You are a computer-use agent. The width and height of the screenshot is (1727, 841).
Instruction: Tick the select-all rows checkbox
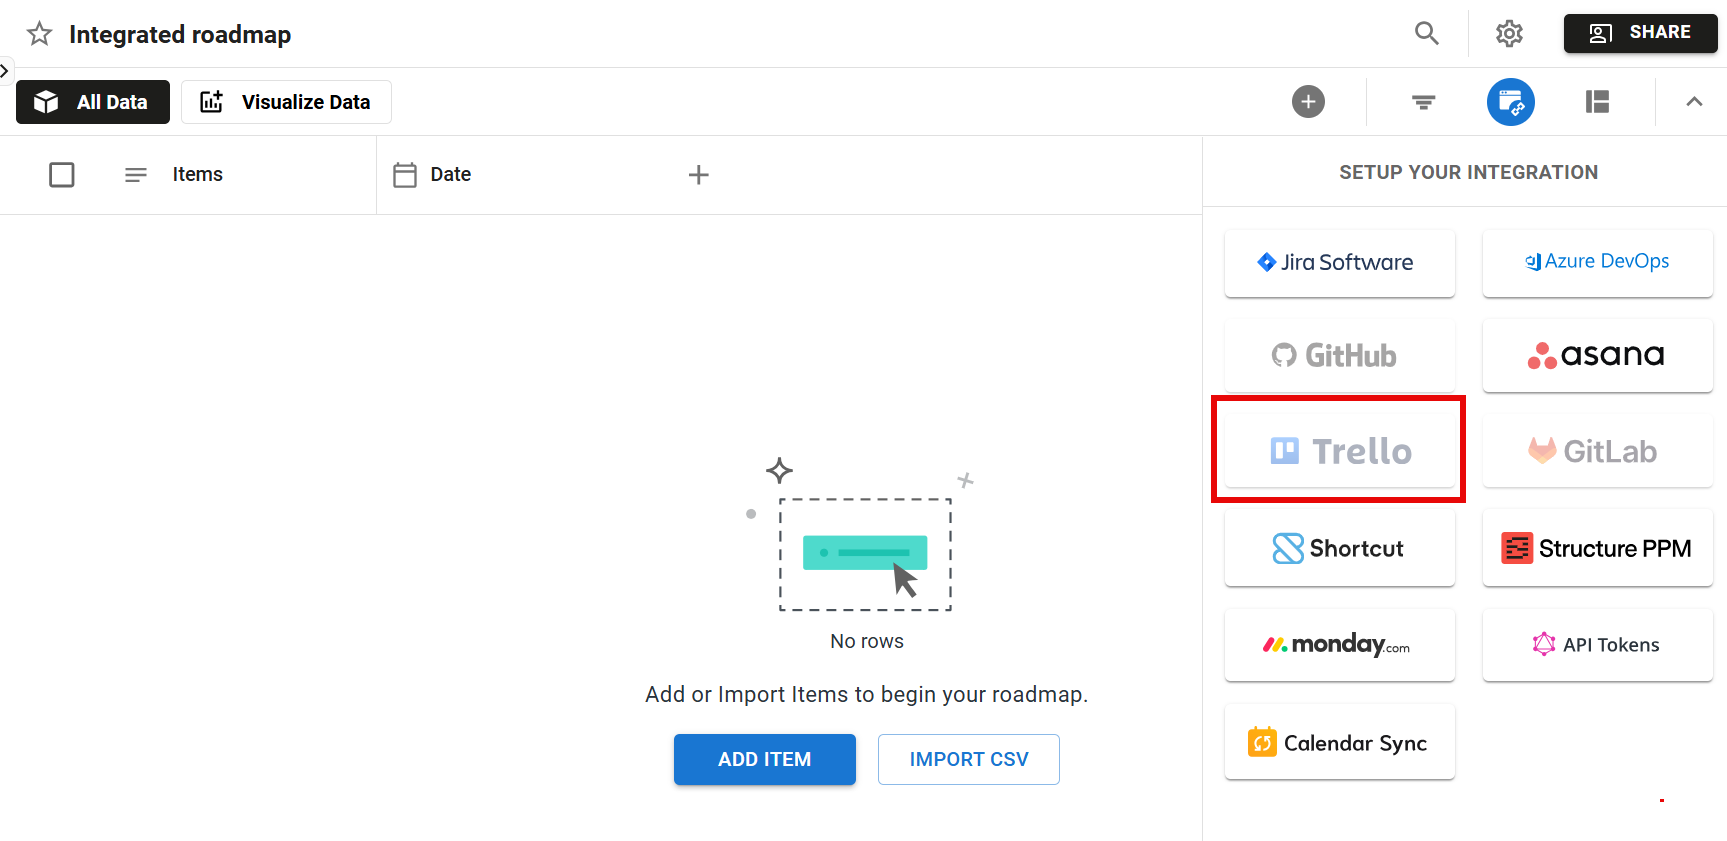pyautogui.click(x=62, y=175)
